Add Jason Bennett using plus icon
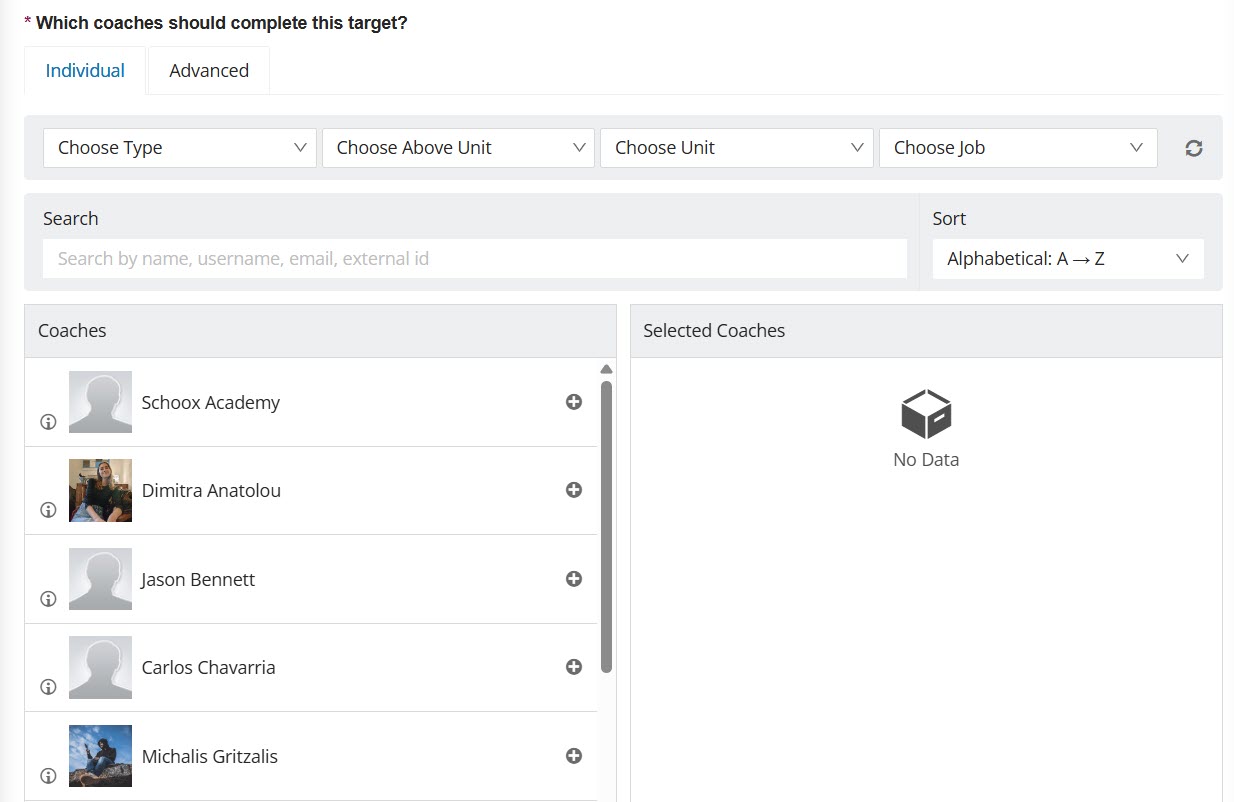Screen dimensions: 1234x802 pos(574,579)
